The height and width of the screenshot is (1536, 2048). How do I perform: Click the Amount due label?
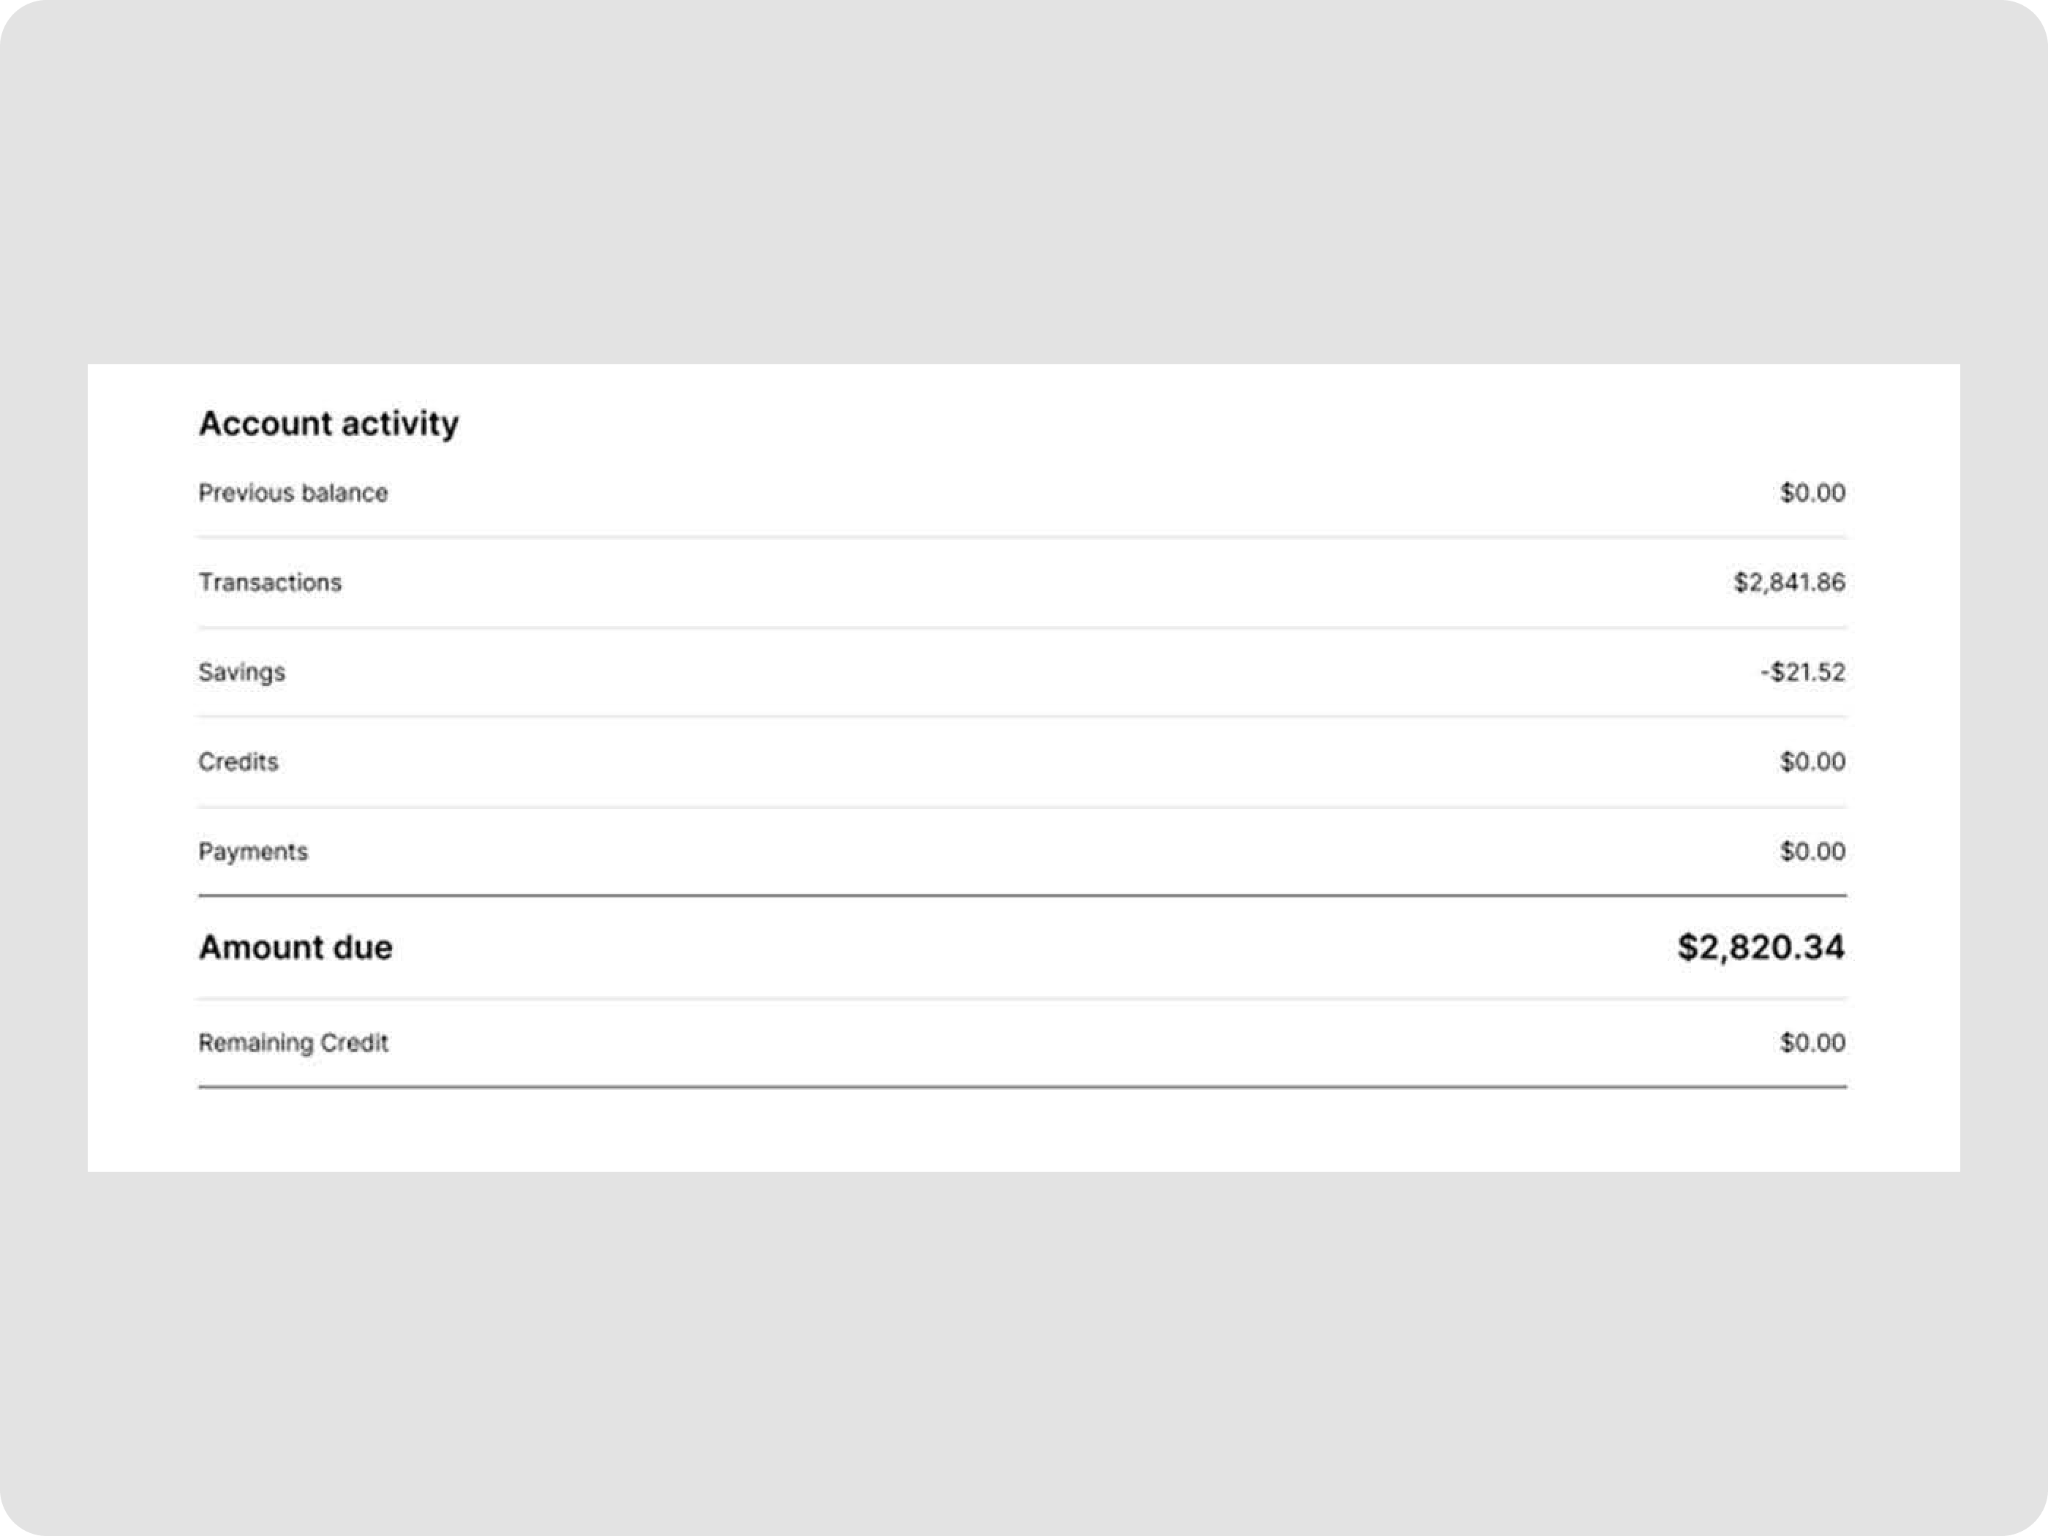[x=295, y=947]
